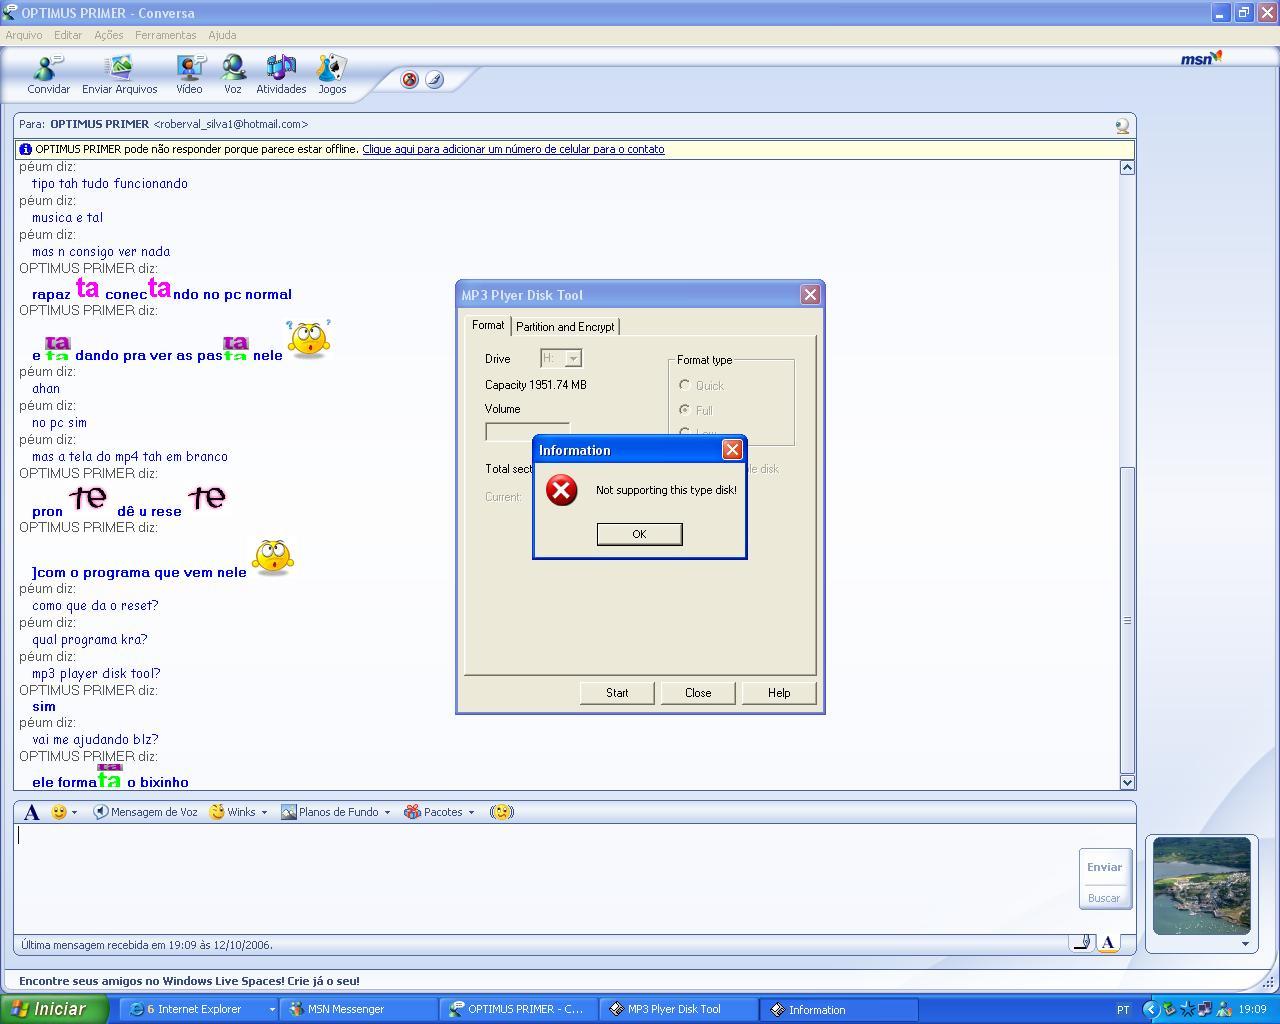
Task: Switch to MP3 Plyer Disk Tool taskbar button
Action: [677, 1009]
